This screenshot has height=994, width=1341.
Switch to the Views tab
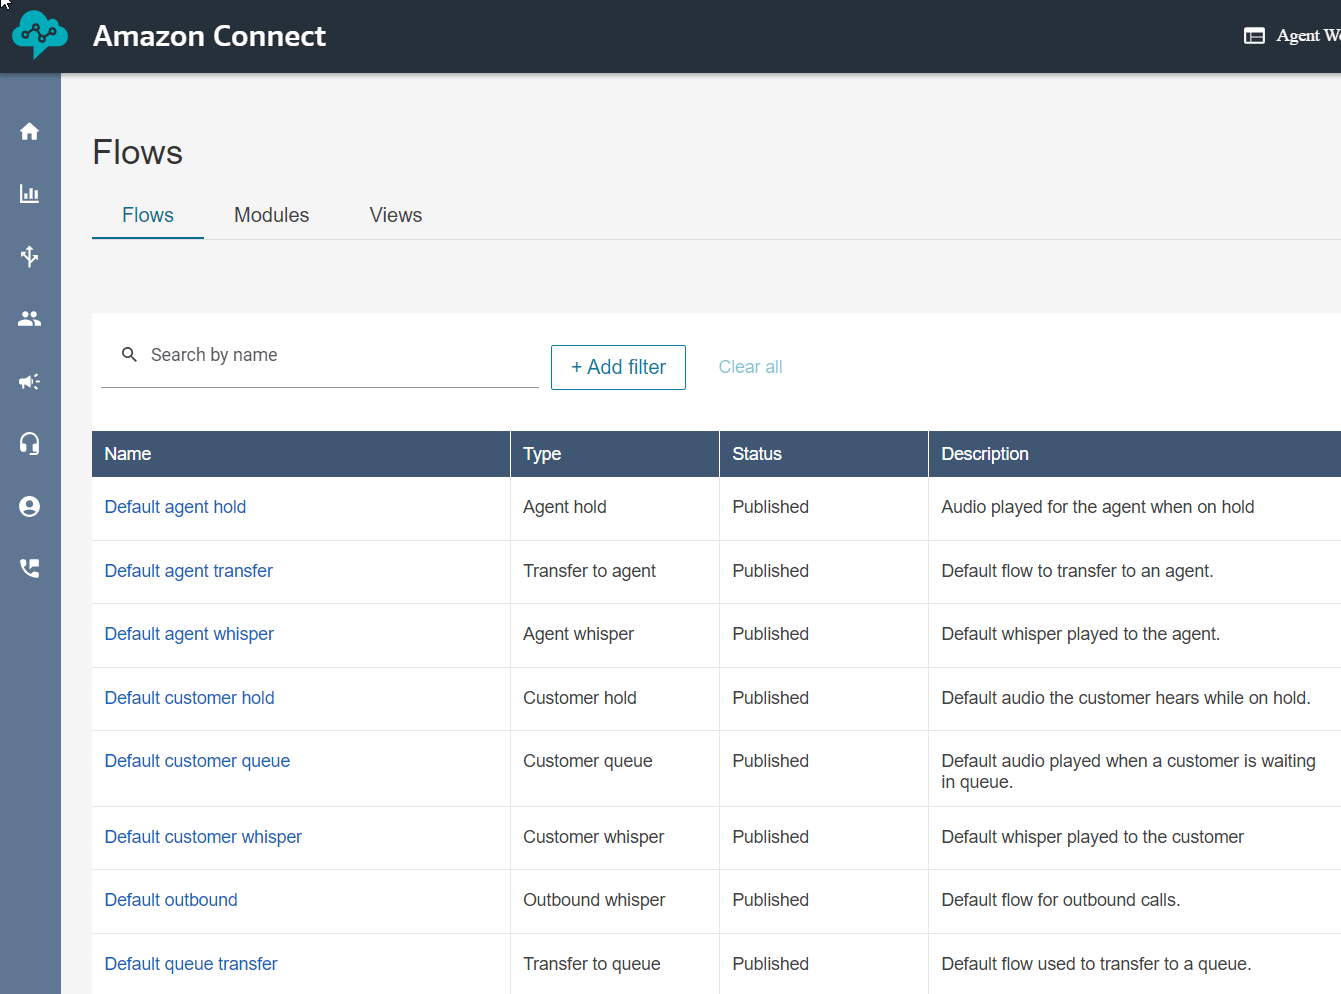396,215
